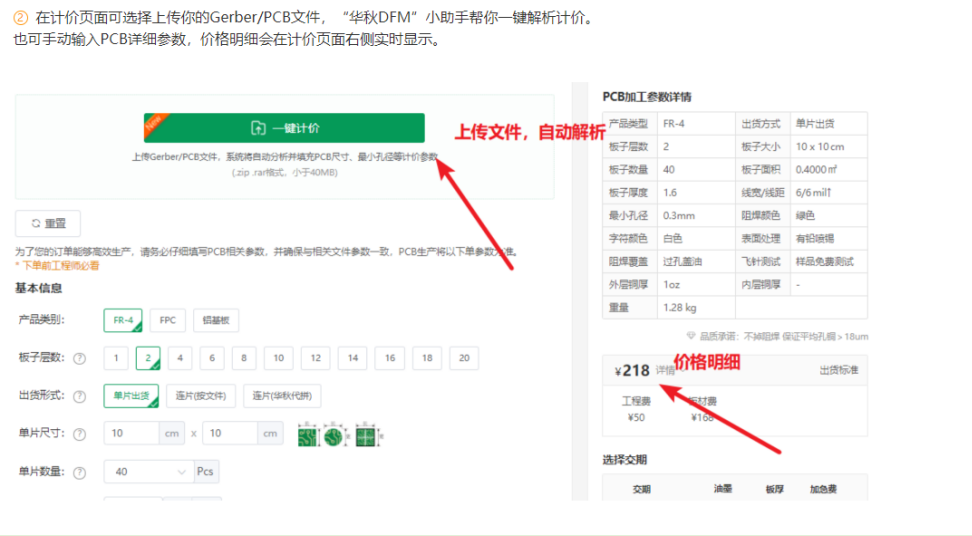Image resolution: width=972 pixels, height=536 pixels.
Task: Open help icon beside 单片尺寸
Action: (x=79, y=434)
